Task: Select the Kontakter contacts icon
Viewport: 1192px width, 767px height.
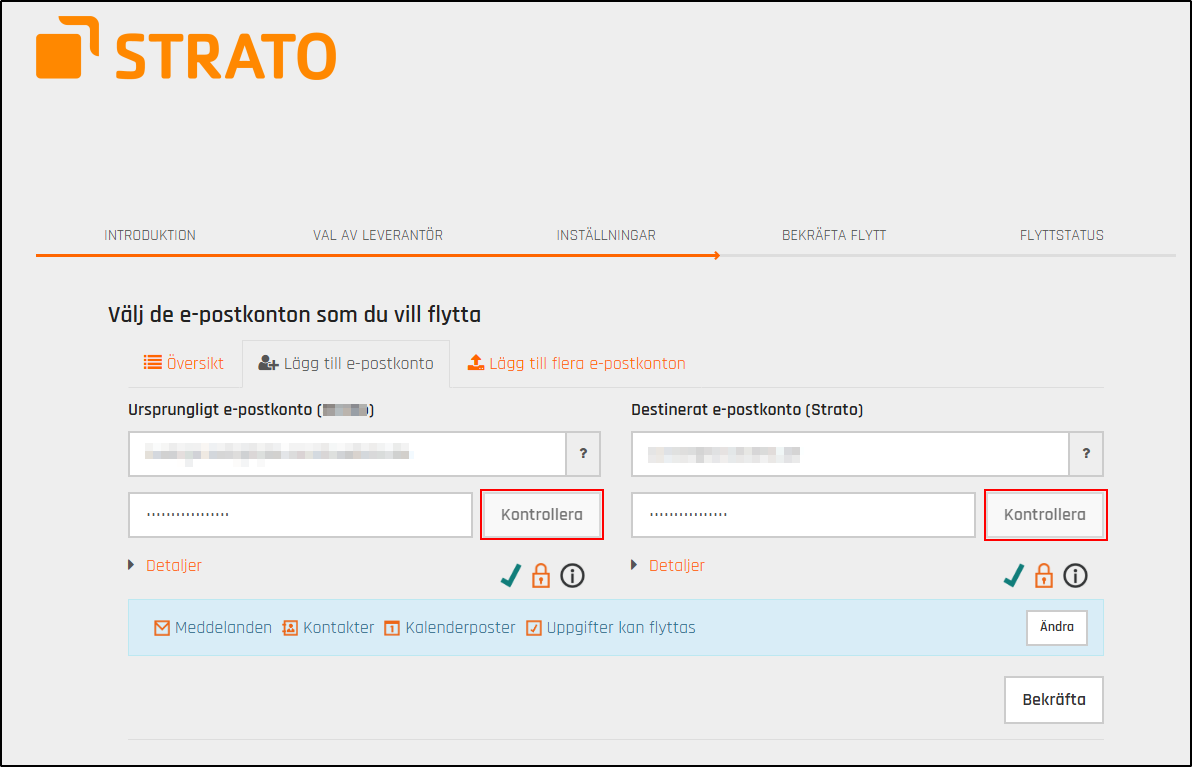Action: [x=289, y=628]
